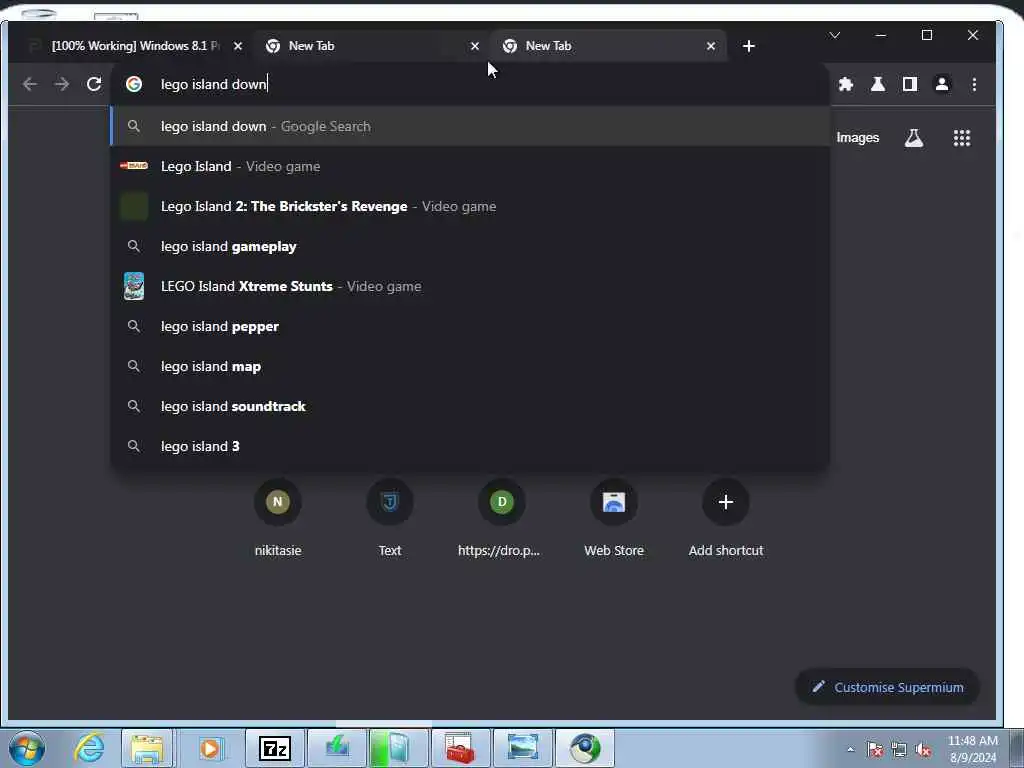Reload the page with the refresh icon

[94, 84]
